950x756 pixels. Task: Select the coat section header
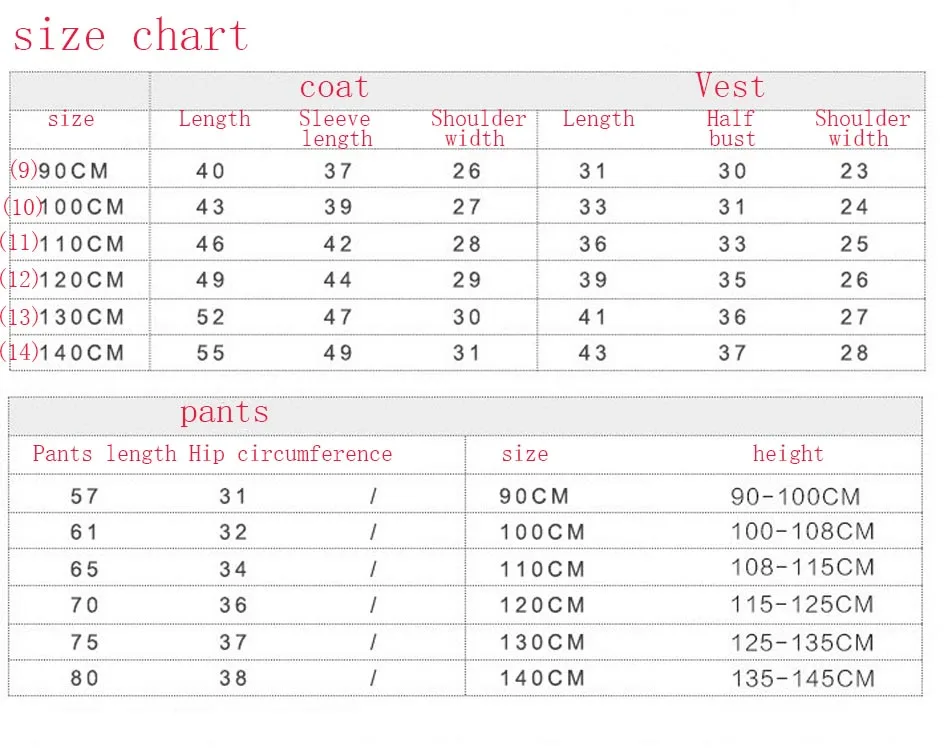334,87
